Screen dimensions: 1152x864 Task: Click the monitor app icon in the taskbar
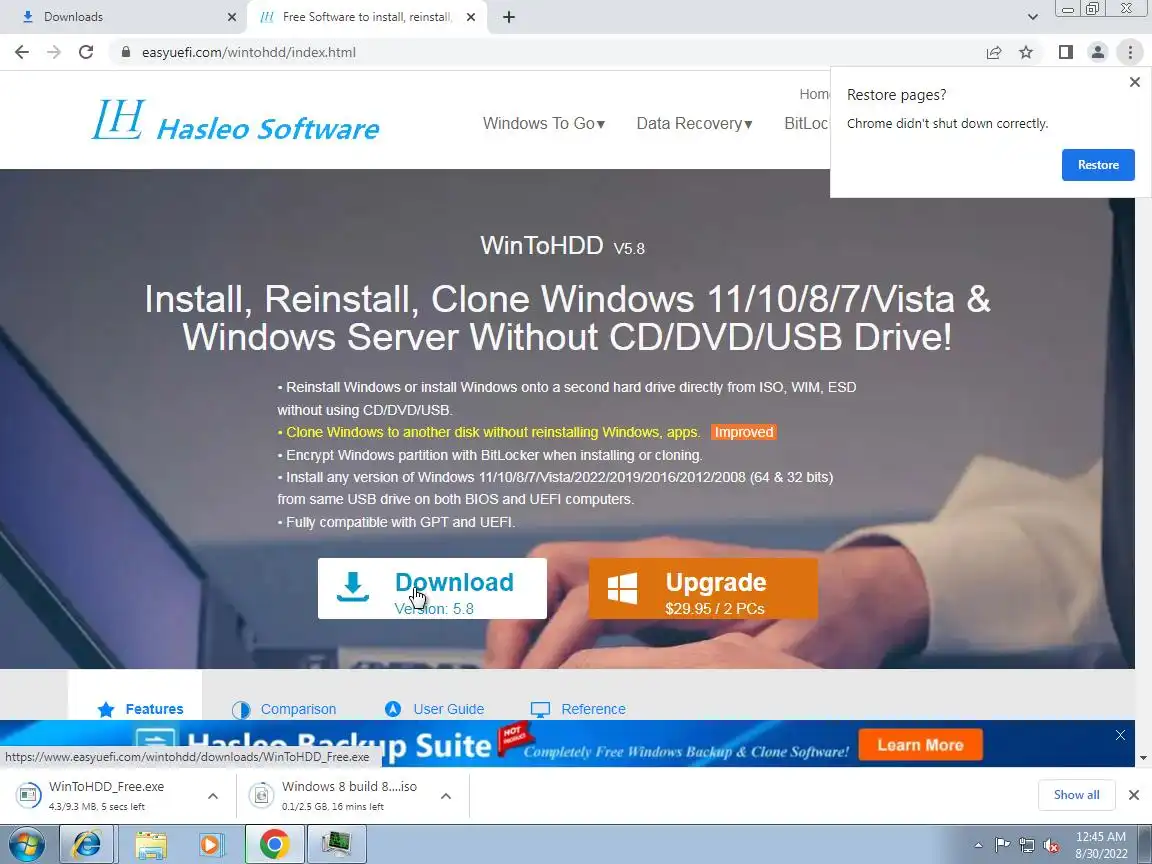[x=336, y=845]
